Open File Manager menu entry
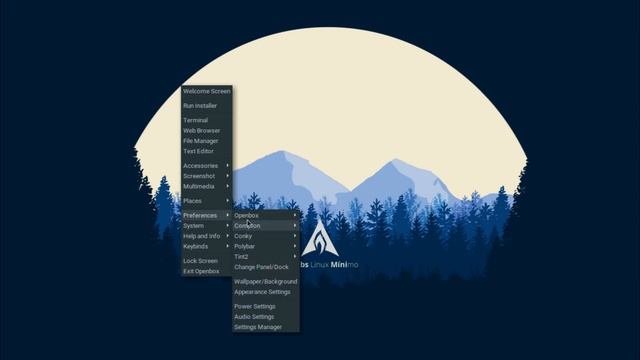640x360 pixels. pyautogui.click(x=207, y=141)
